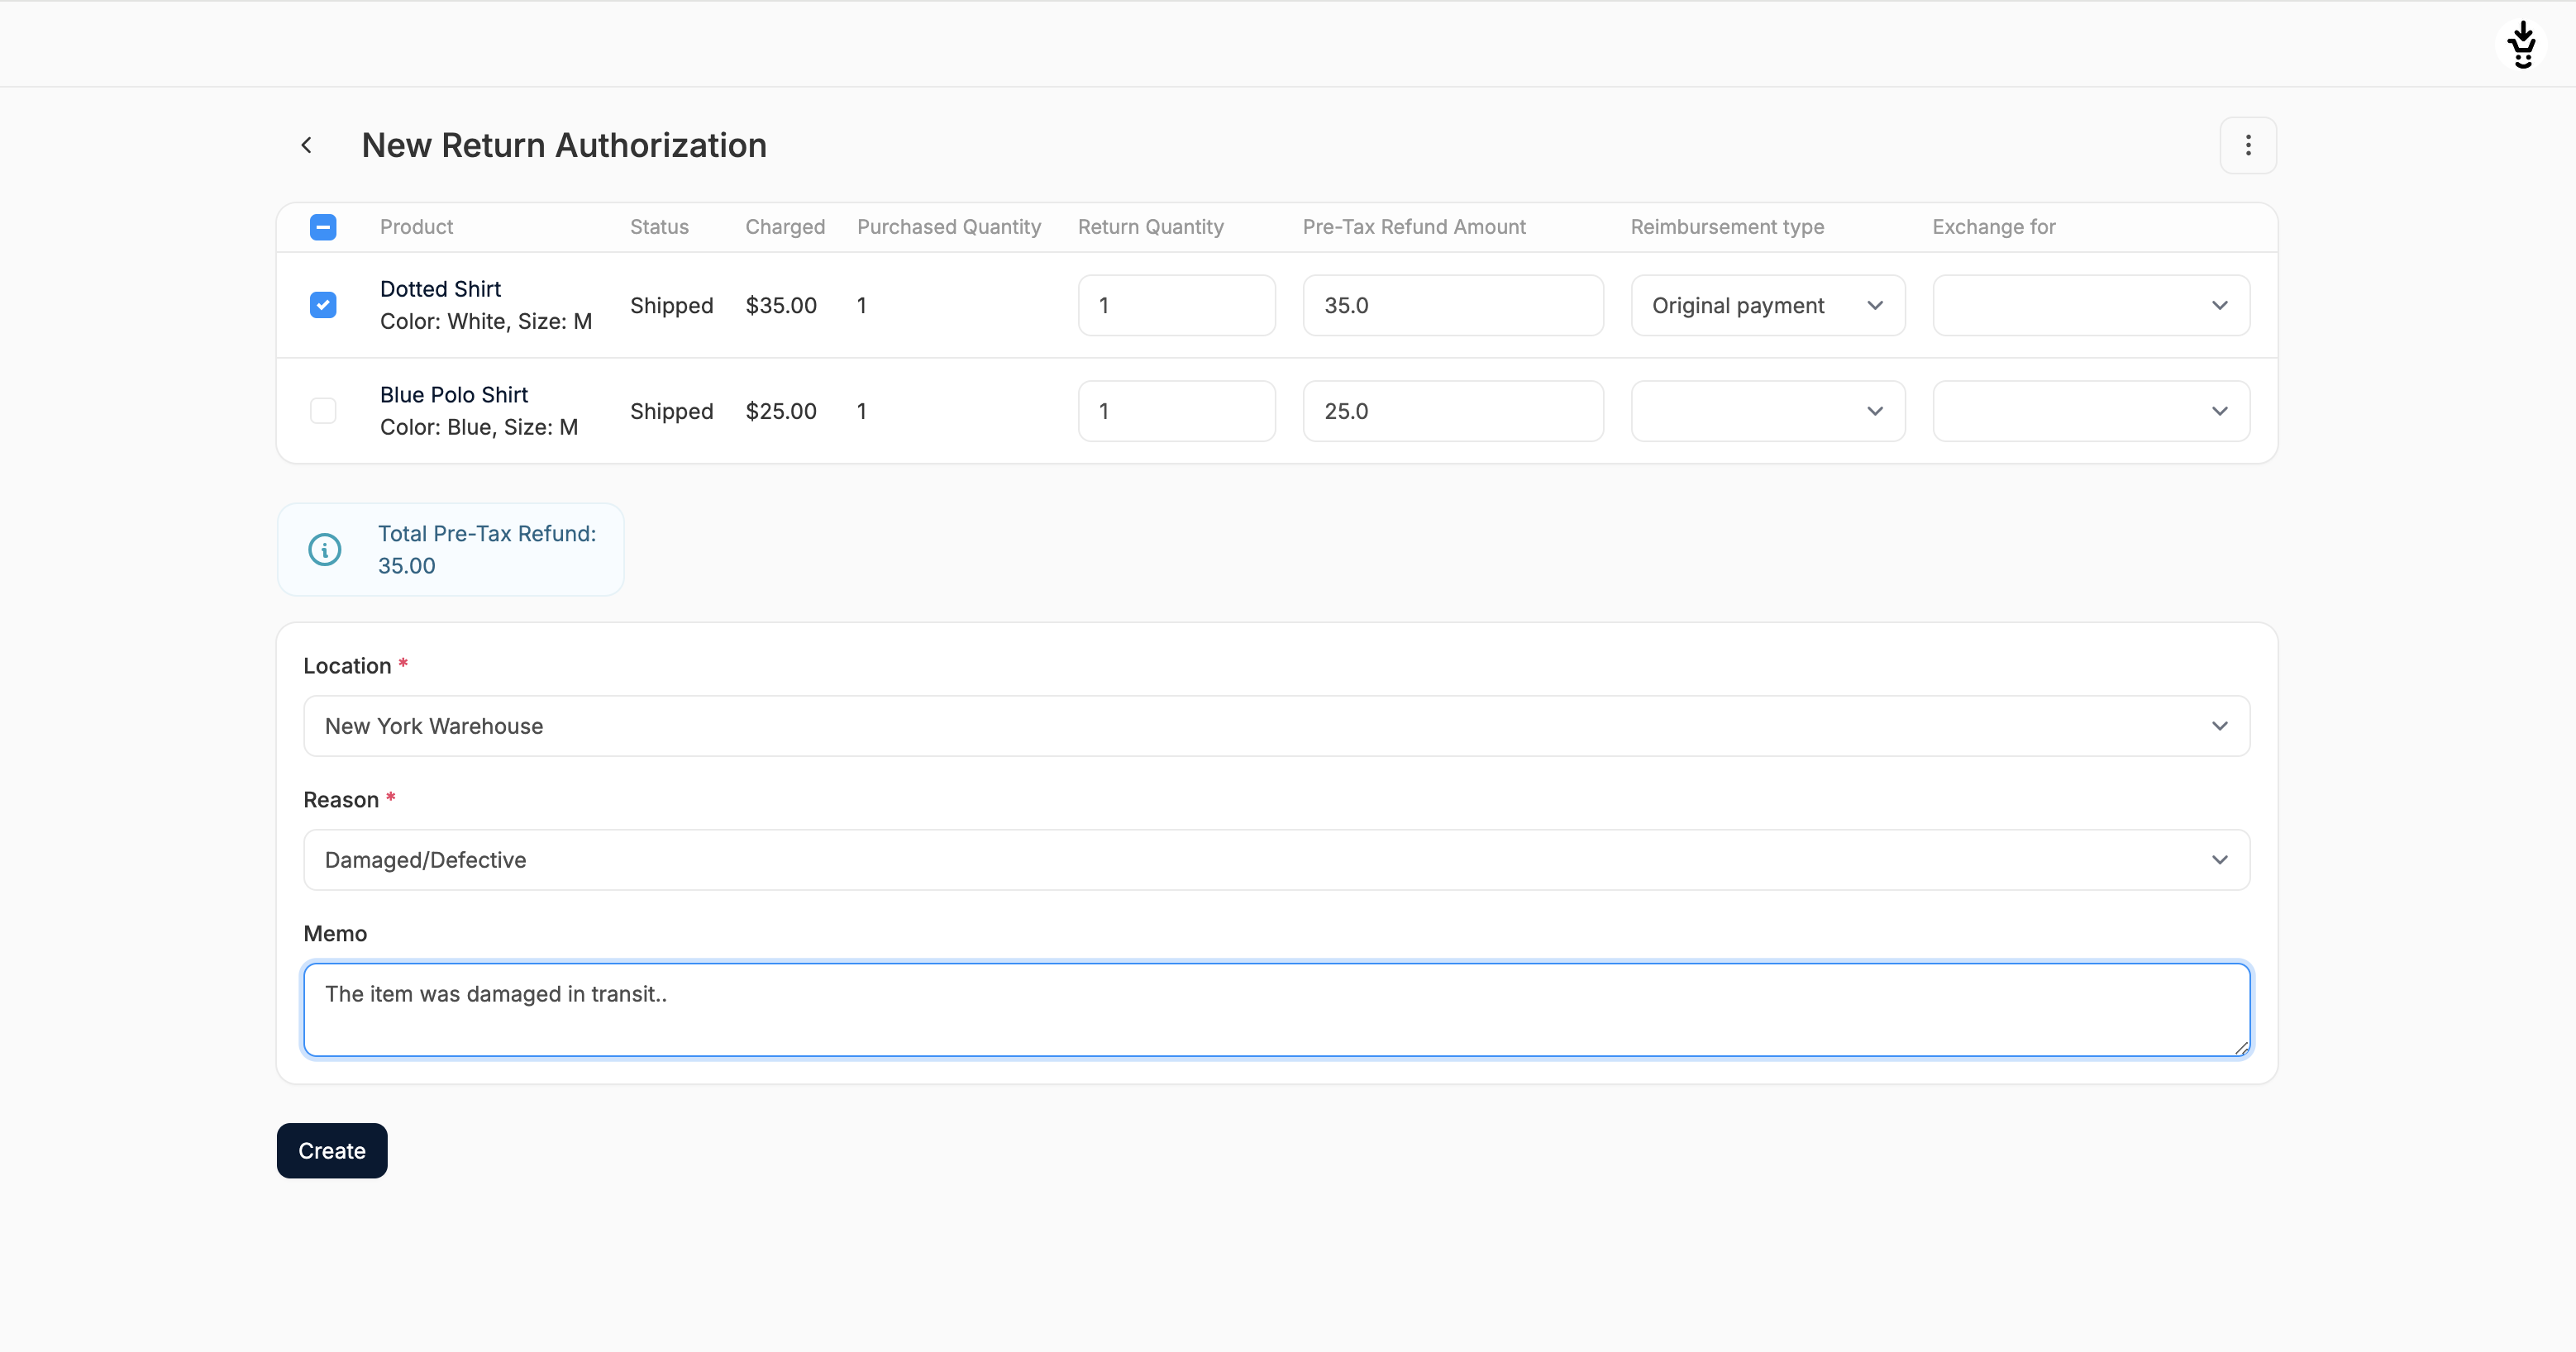Open Blue Polo Shirt reimbursement type dropdown
Image resolution: width=2576 pixels, height=1352 pixels.
pos(1767,411)
